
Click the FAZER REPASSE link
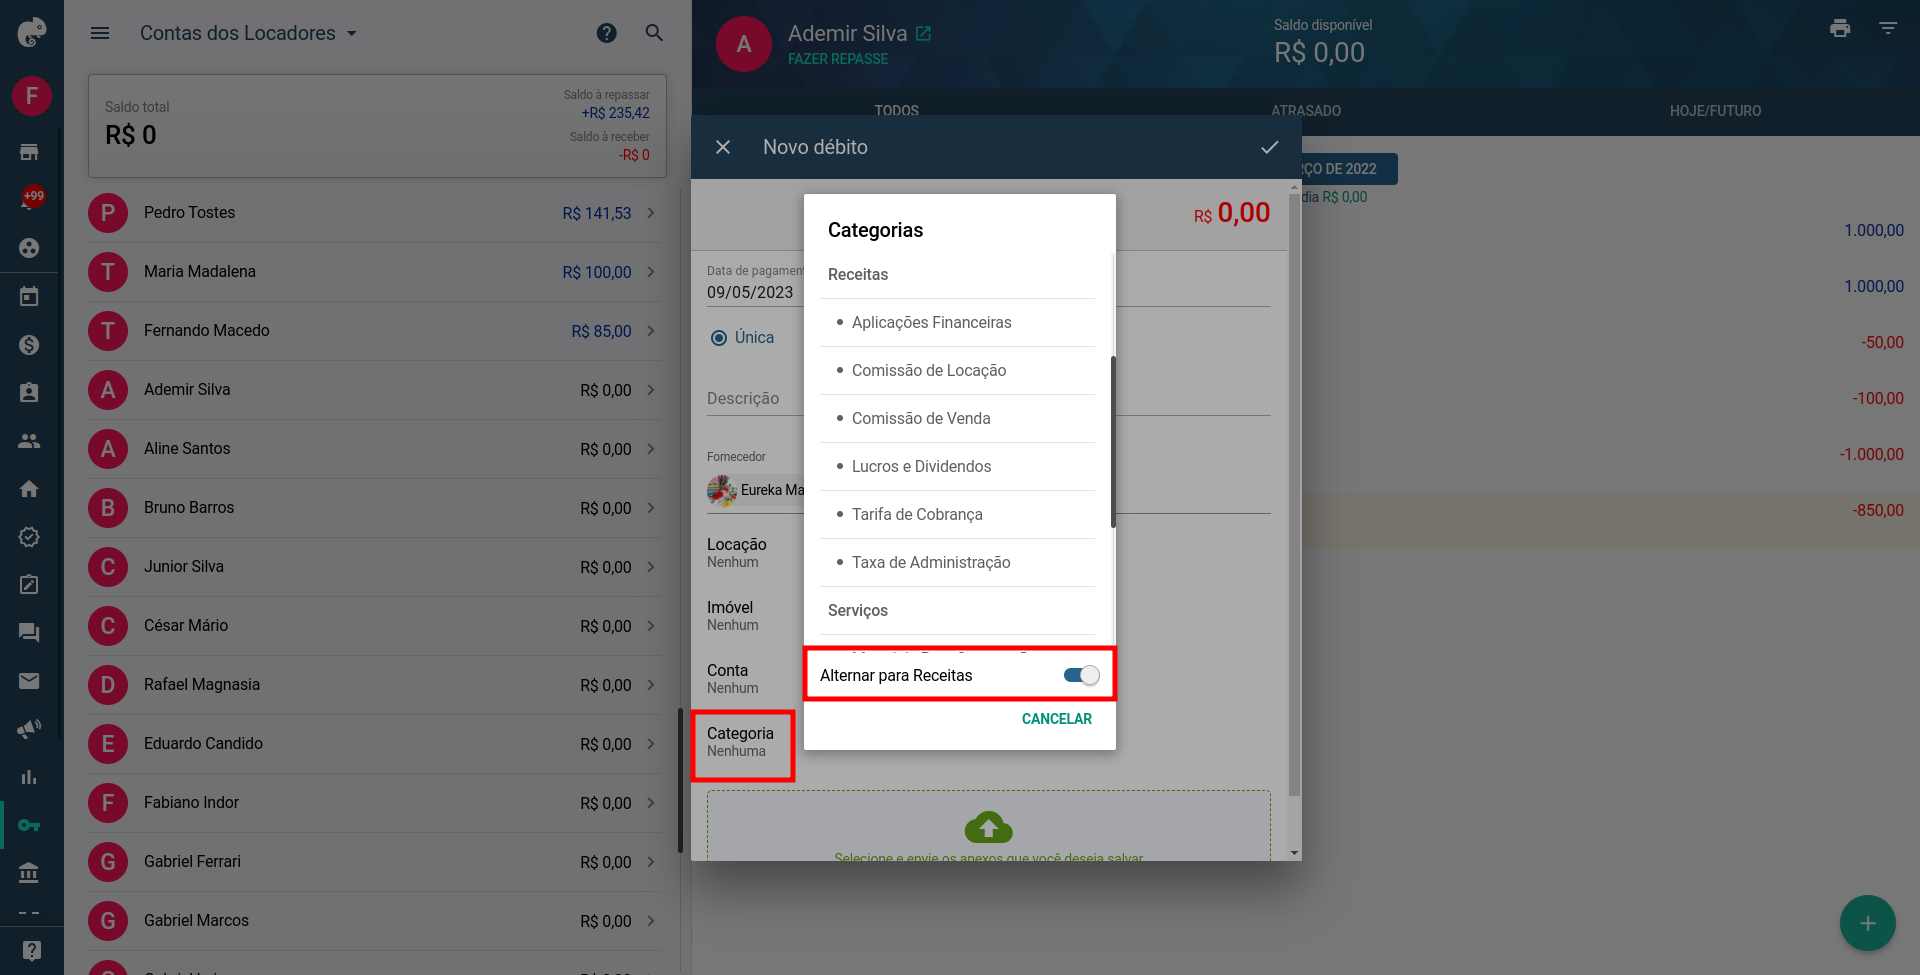(x=838, y=59)
